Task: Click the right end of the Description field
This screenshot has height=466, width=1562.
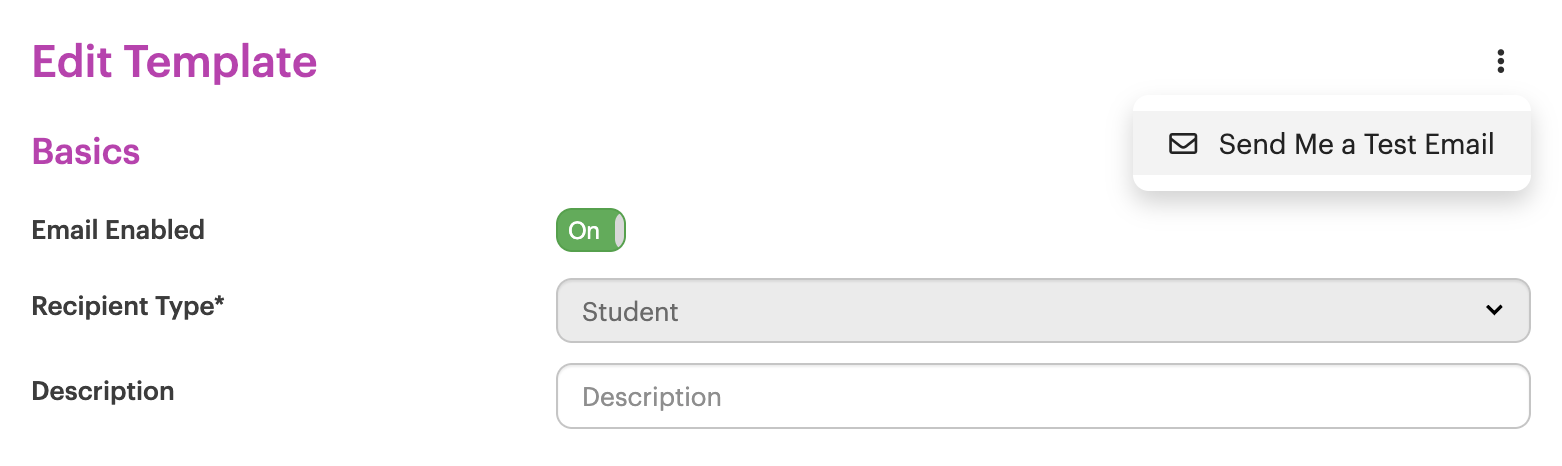Action: click(x=1500, y=396)
